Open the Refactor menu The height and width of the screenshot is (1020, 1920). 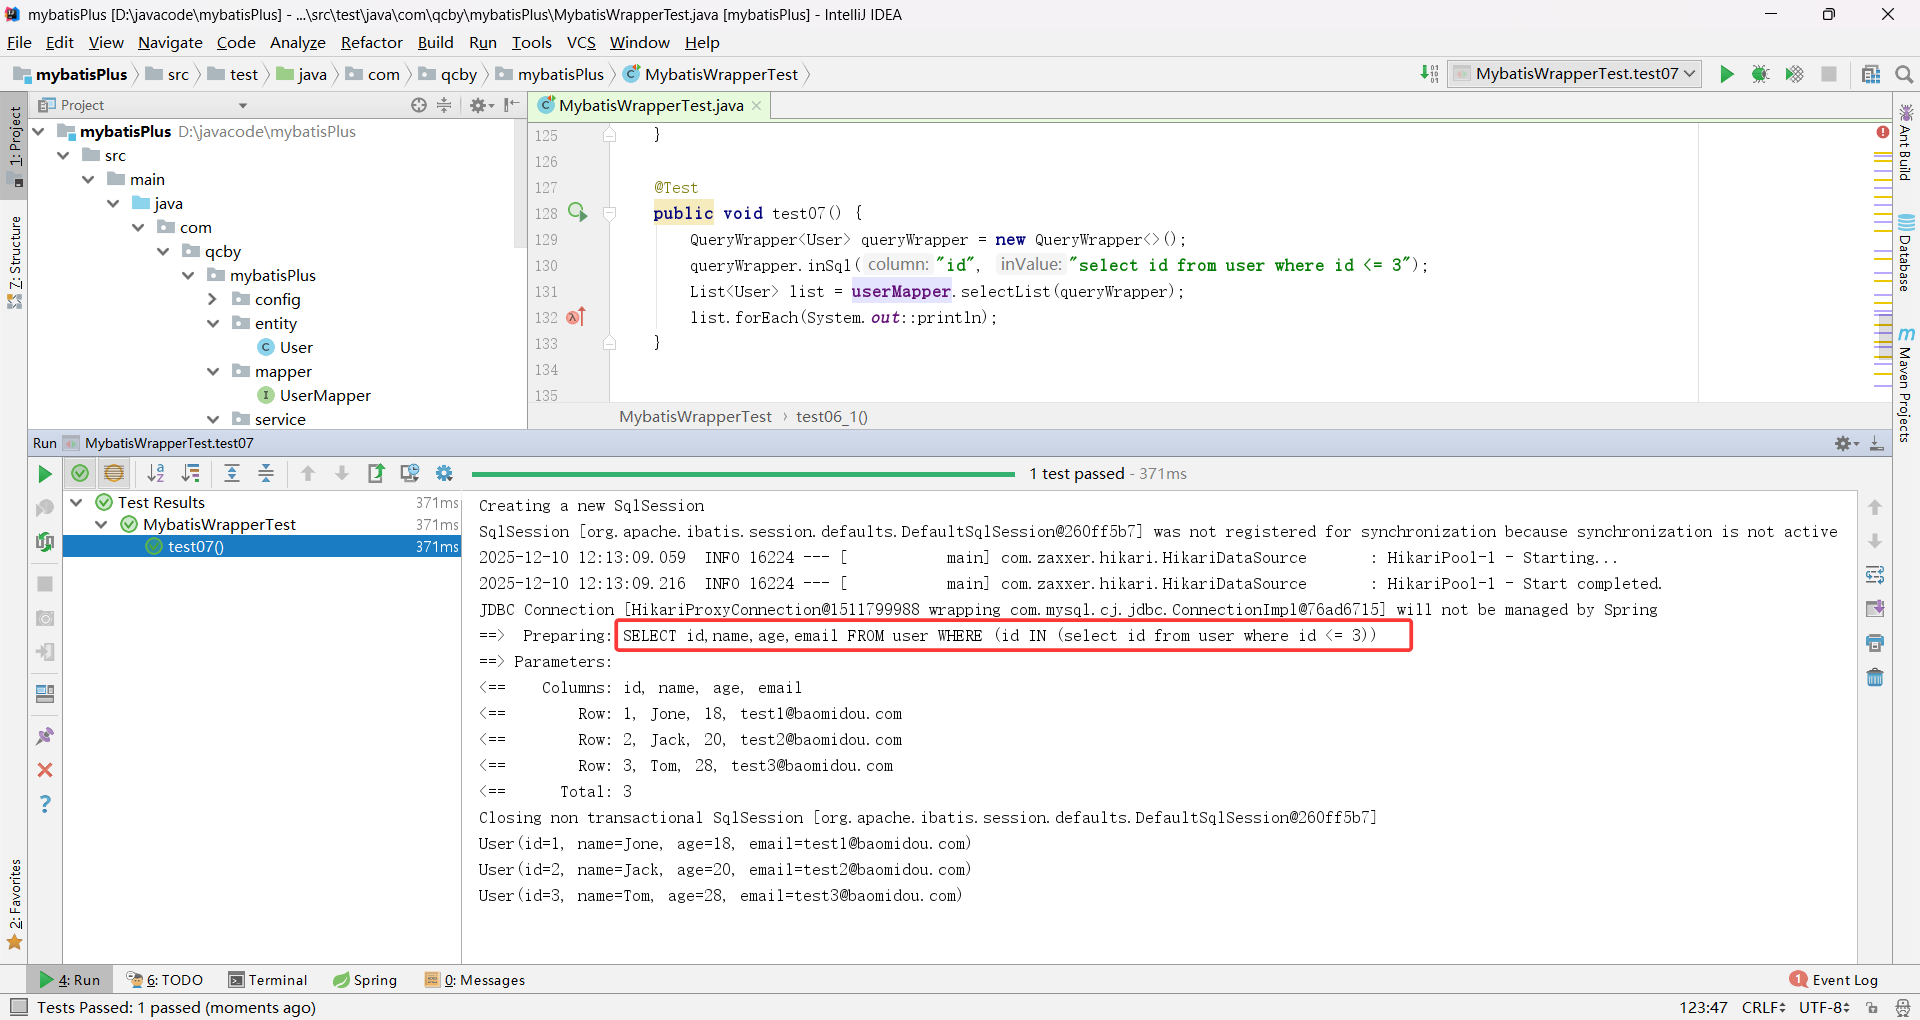[x=371, y=42]
